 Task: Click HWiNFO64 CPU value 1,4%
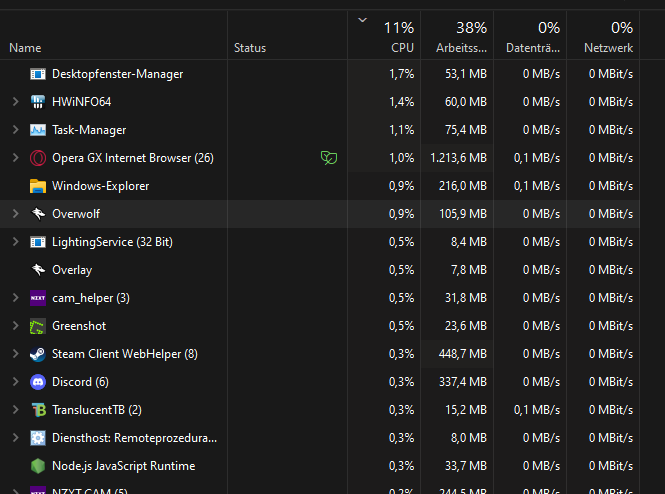tap(401, 102)
